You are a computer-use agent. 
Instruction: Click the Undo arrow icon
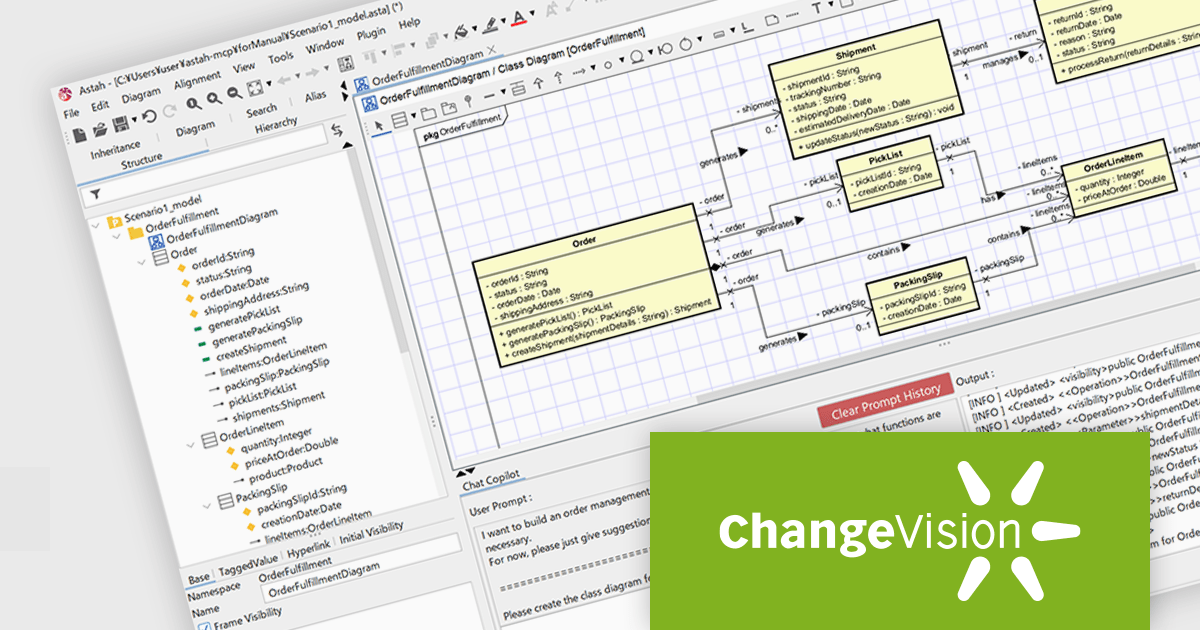(x=149, y=116)
